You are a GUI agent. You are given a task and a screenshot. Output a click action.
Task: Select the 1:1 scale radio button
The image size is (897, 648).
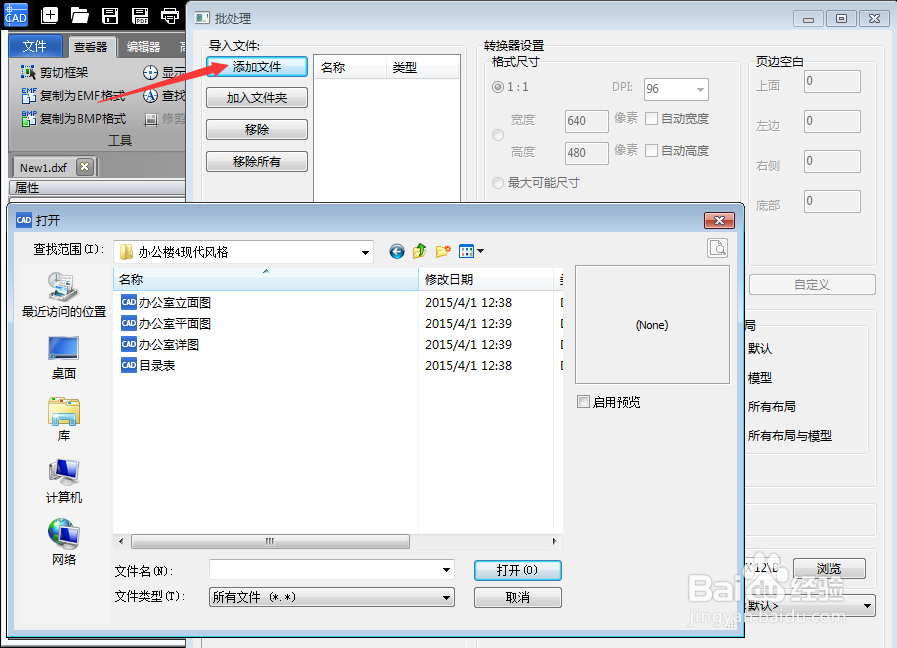pyautogui.click(x=497, y=87)
